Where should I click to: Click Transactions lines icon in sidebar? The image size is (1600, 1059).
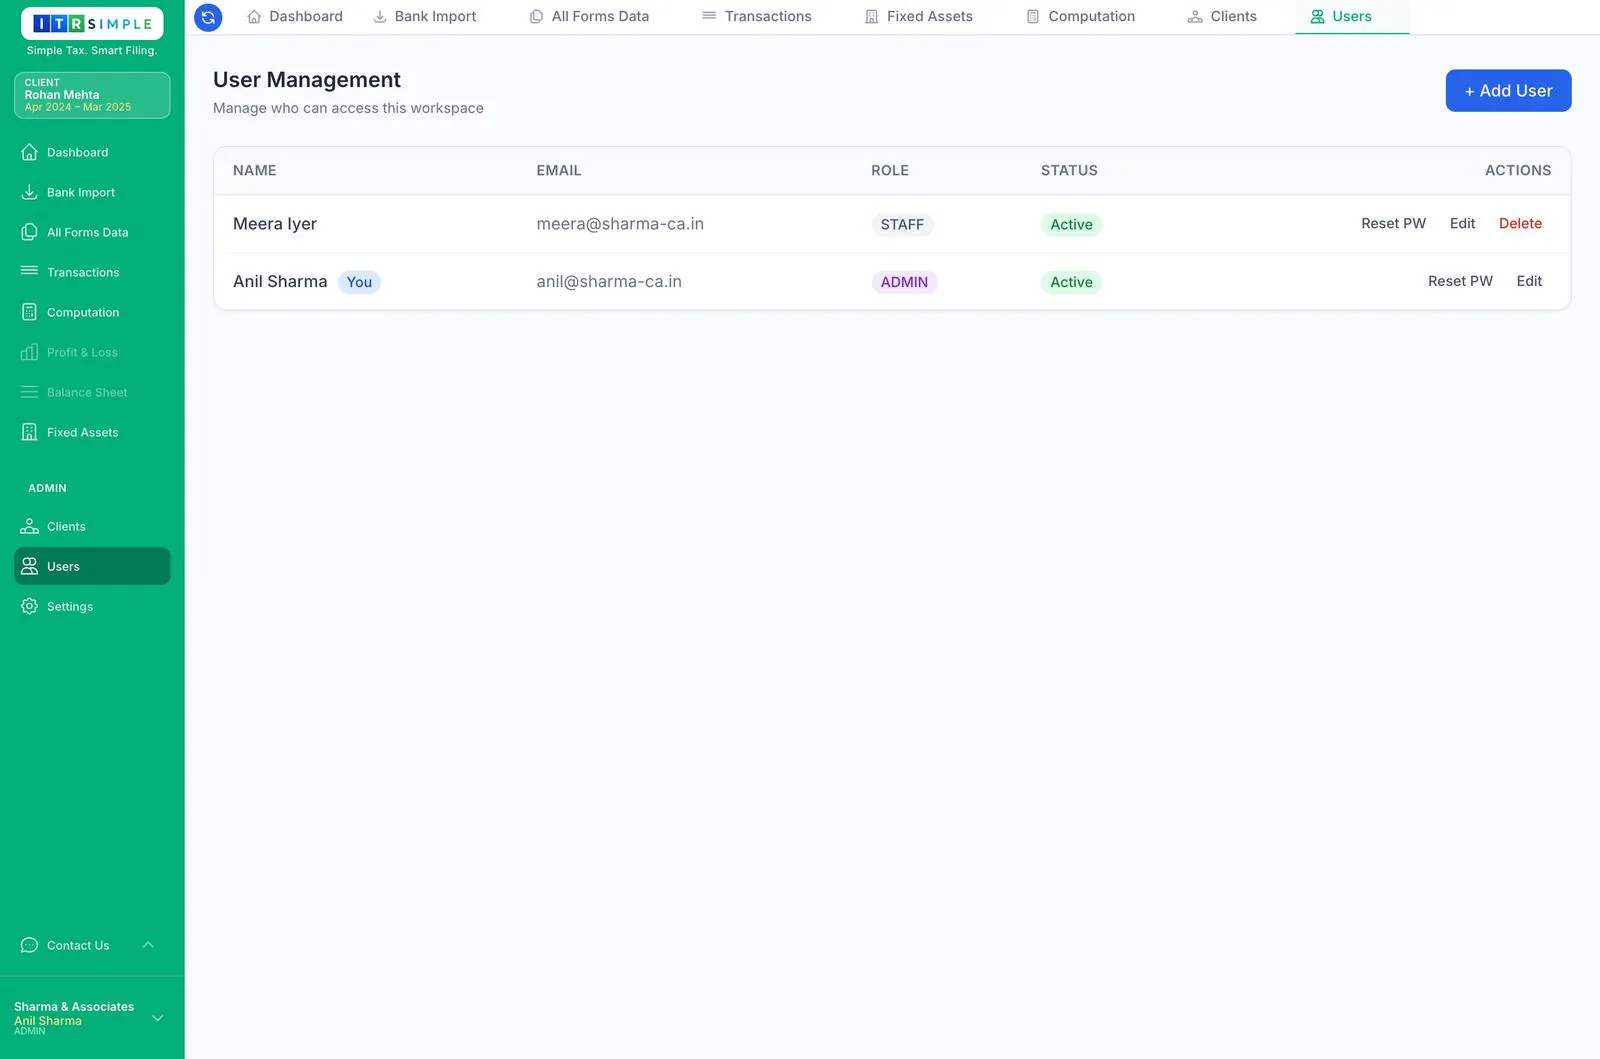30,272
